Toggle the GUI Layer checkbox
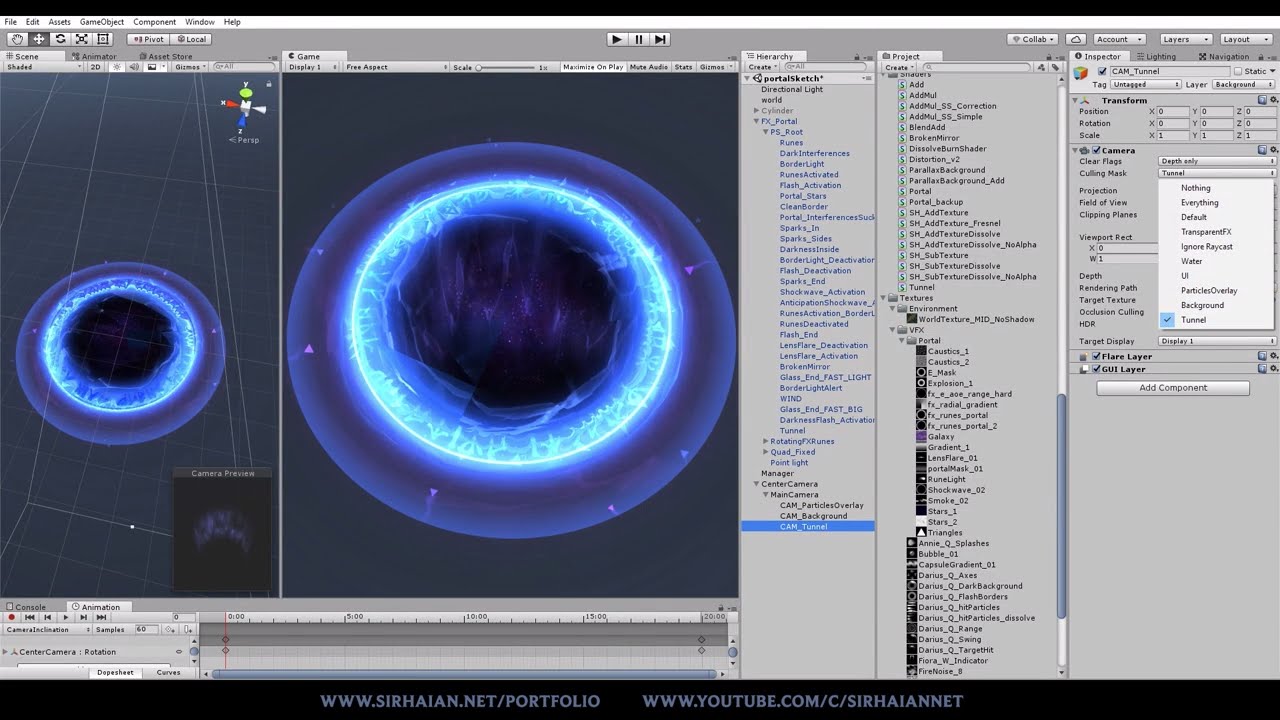The image size is (1280, 720). pyautogui.click(x=1096, y=369)
